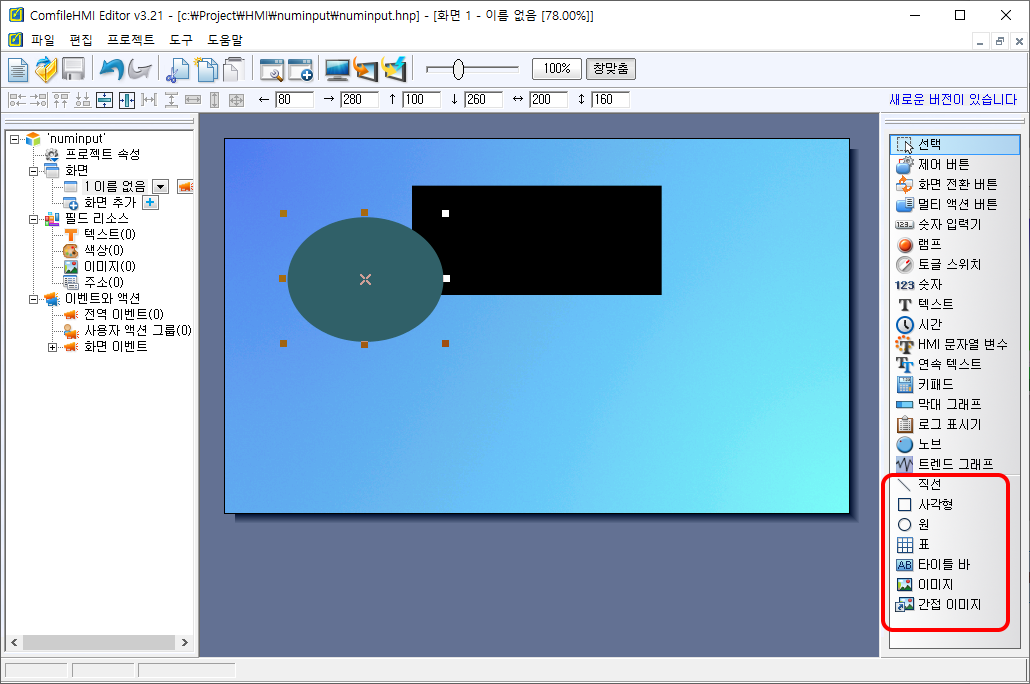Click the Undo arrow icon
The image size is (1030, 684).
point(110,69)
